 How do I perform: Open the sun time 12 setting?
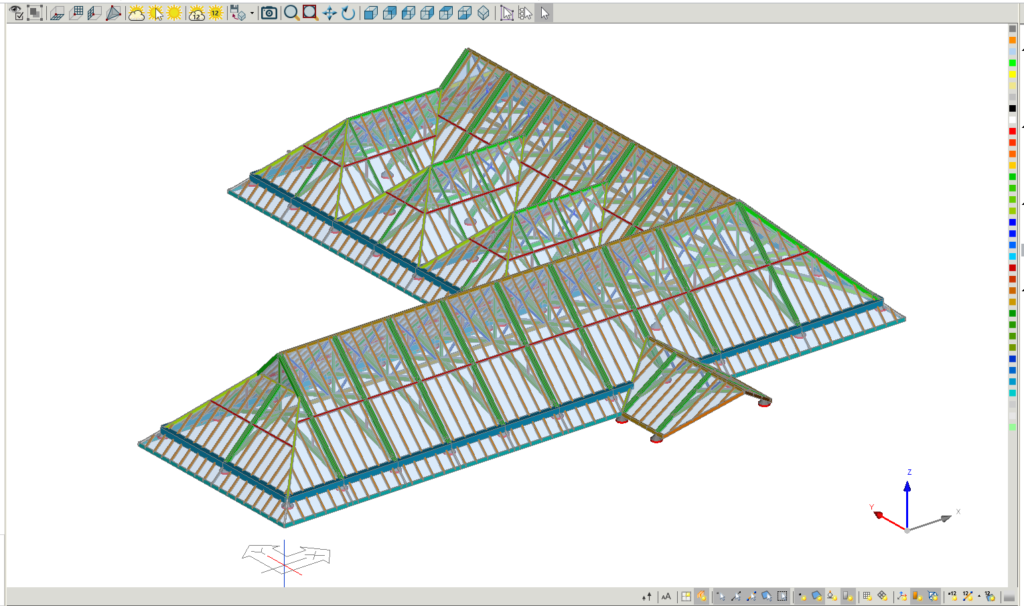tap(215, 13)
